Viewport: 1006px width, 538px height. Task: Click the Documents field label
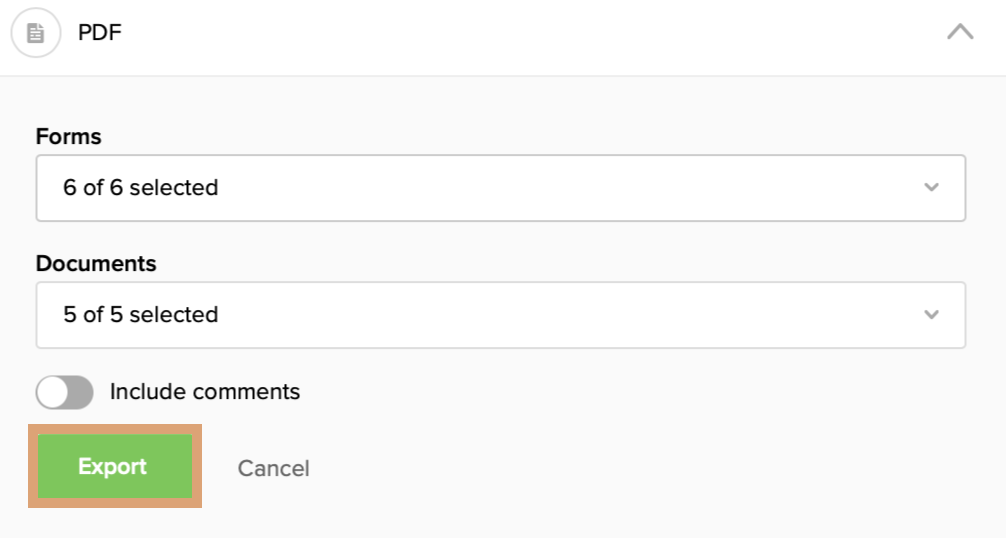96,264
